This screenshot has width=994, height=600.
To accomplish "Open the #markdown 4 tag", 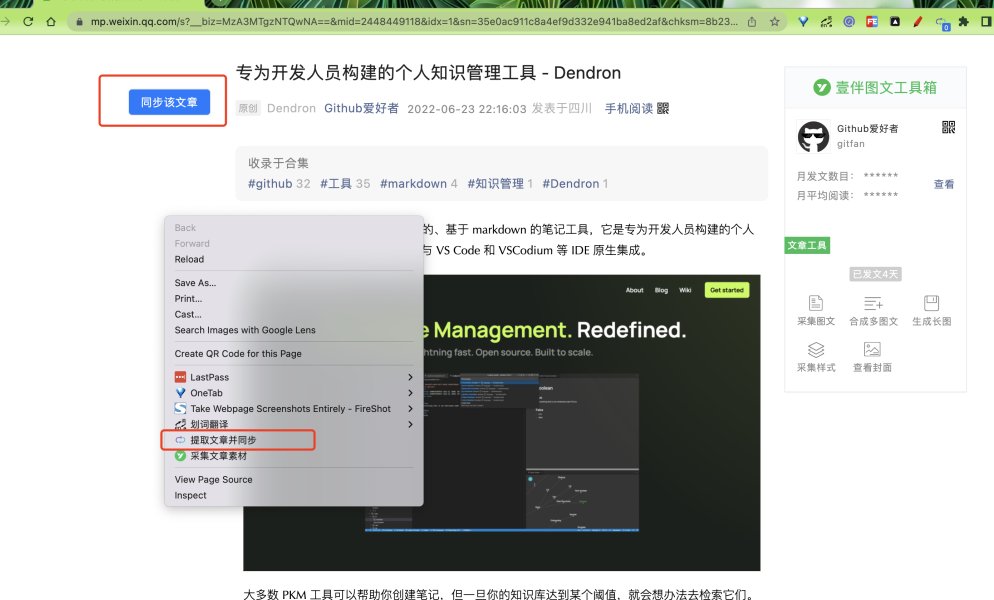I will [x=418, y=183].
